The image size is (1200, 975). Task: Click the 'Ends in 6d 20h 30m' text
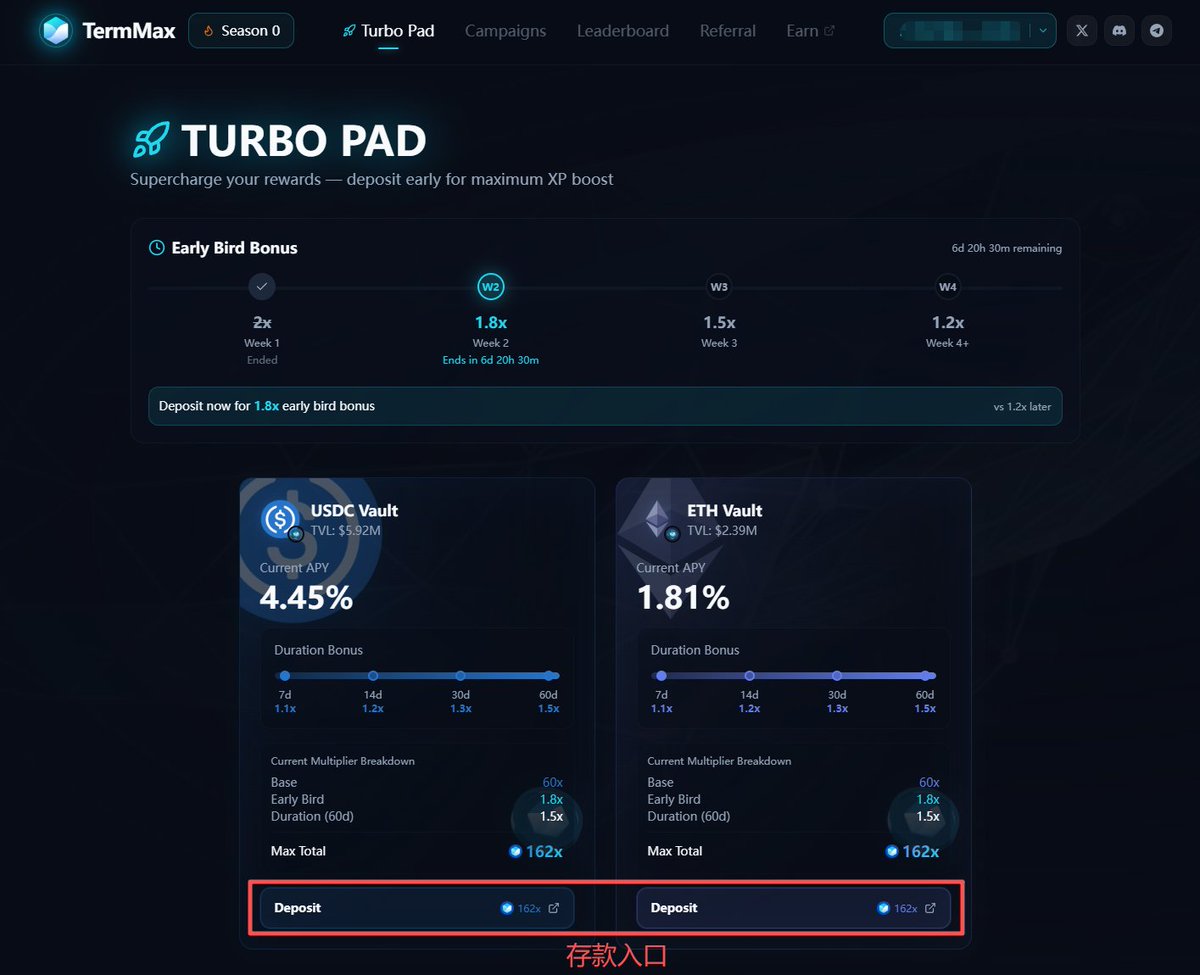(490, 360)
